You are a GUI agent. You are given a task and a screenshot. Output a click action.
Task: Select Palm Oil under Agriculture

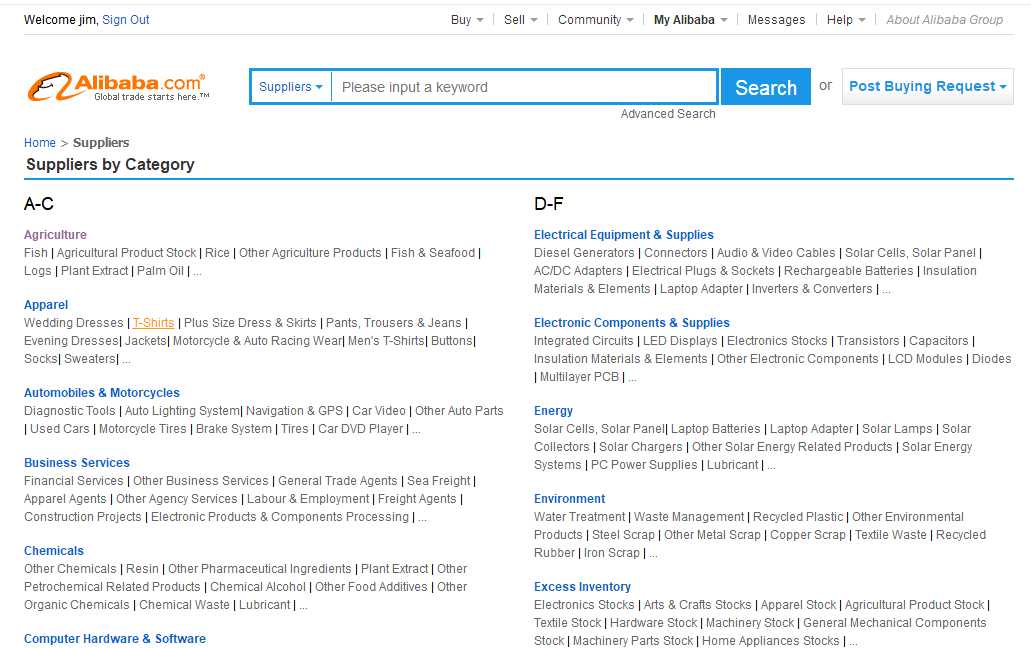(160, 271)
